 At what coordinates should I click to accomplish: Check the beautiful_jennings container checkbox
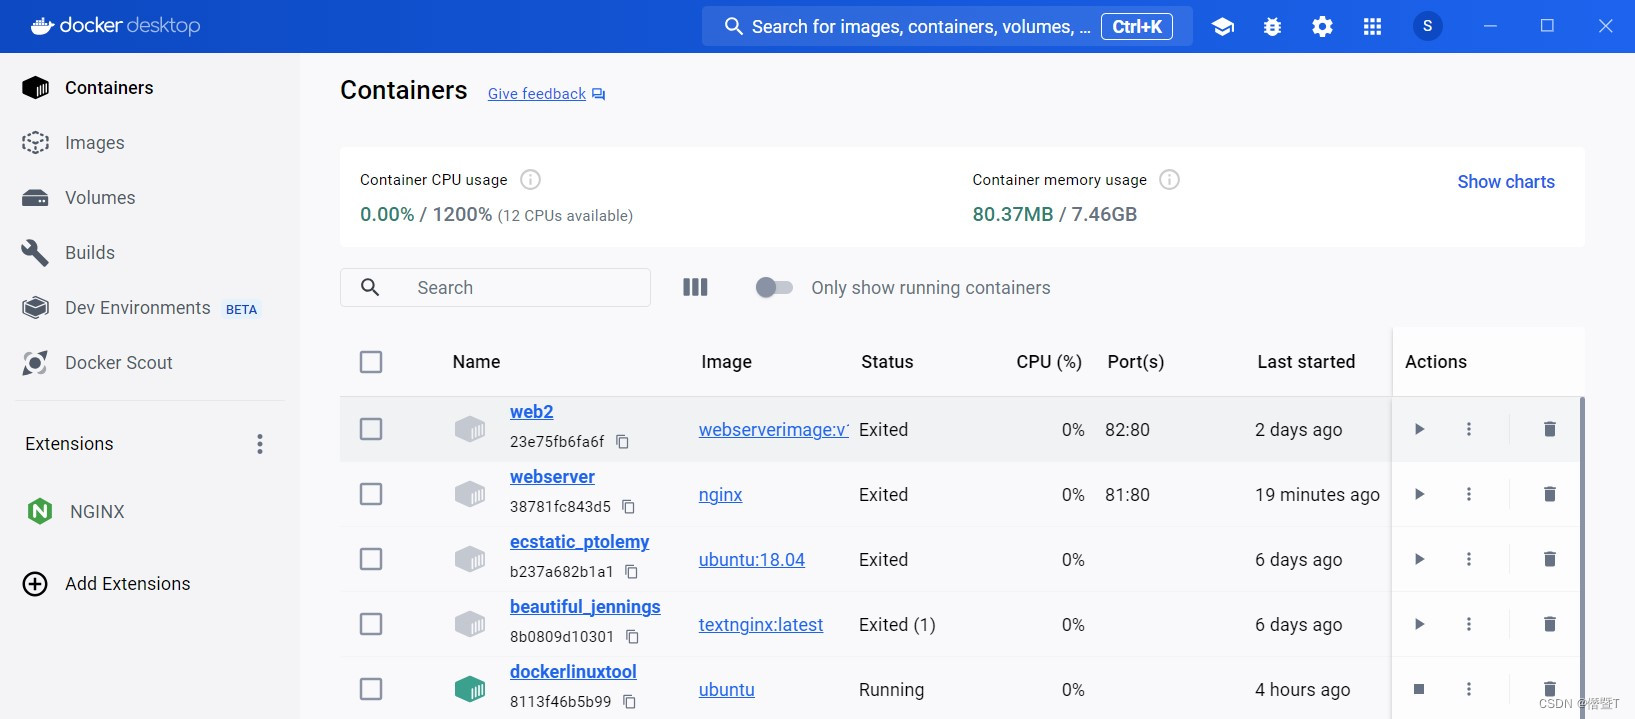(x=371, y=624)
